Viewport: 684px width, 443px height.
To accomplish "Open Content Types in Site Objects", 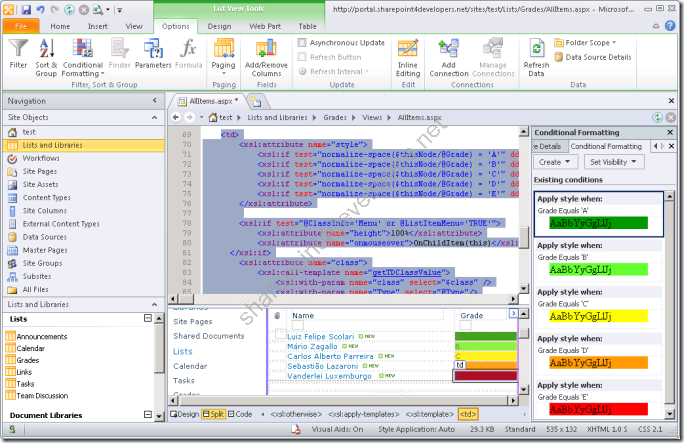I will (x=47, y=198).
